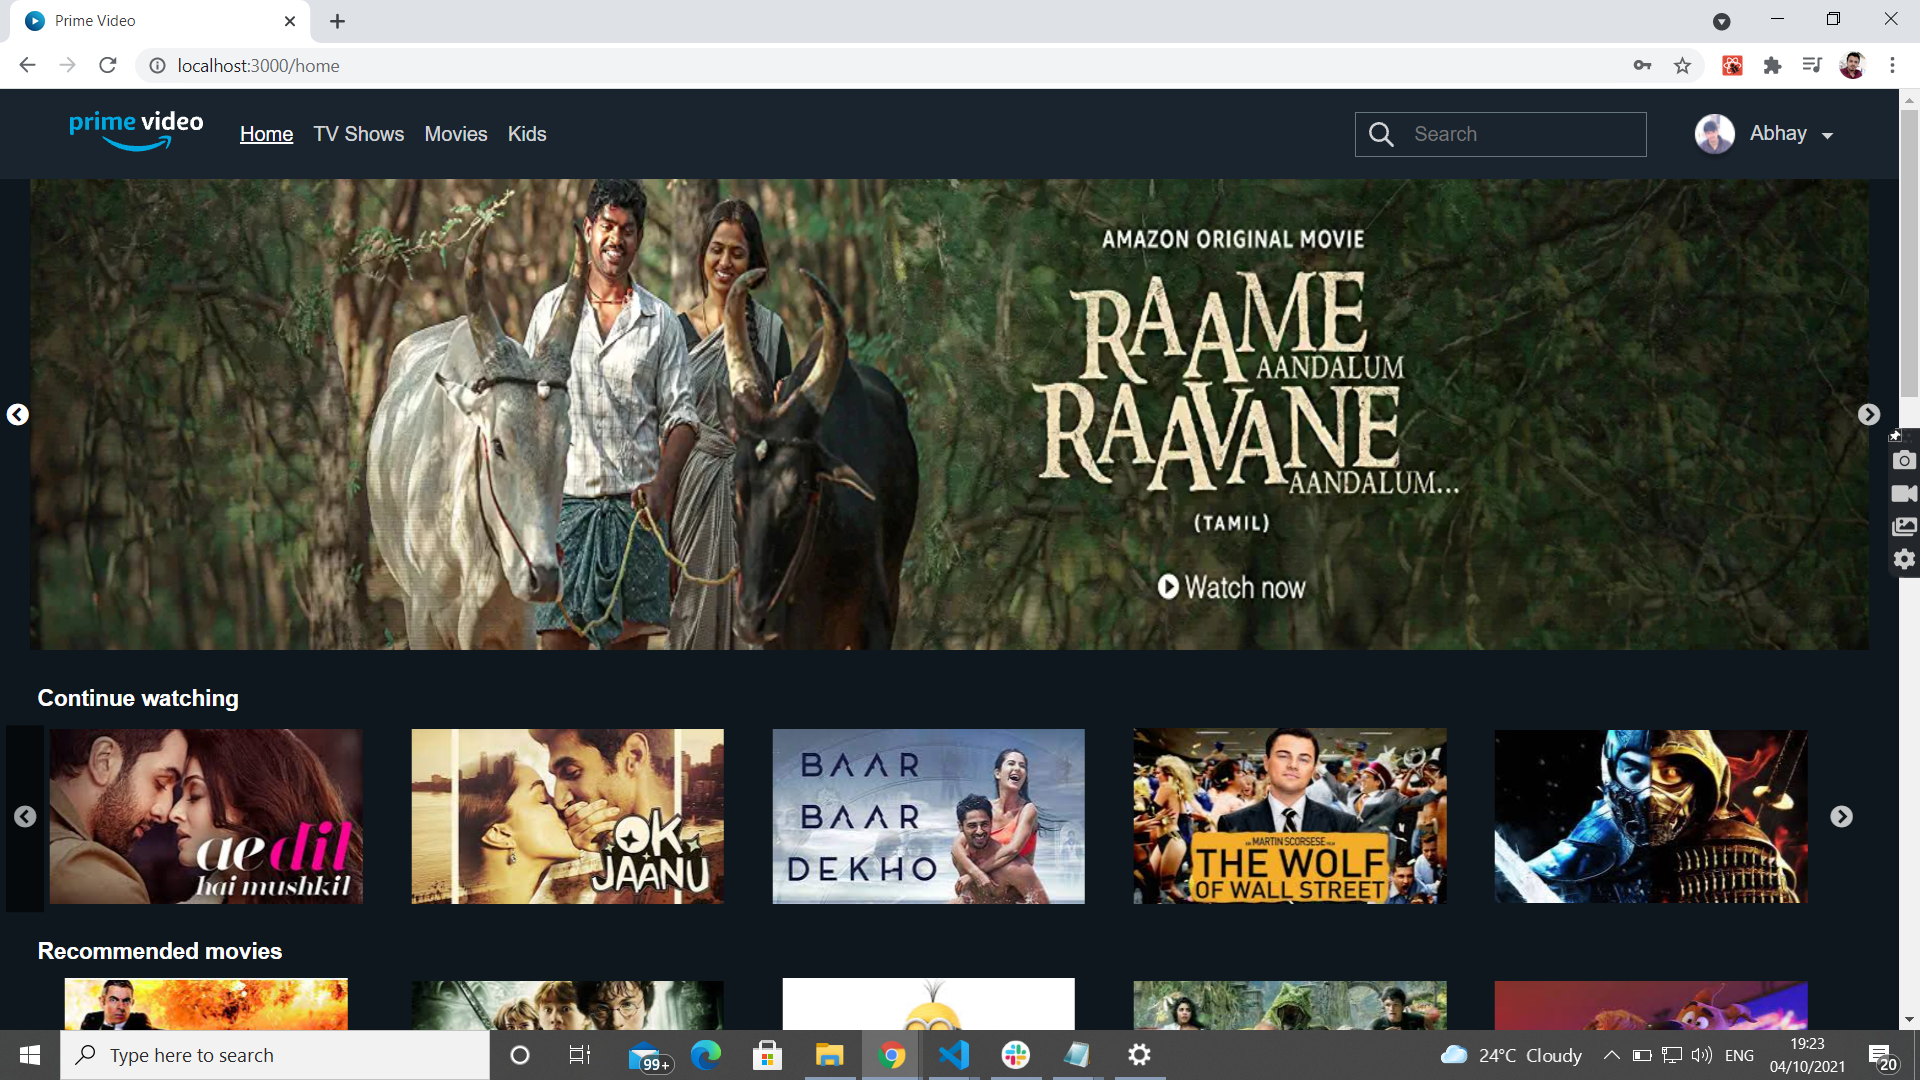
Task: Open Chrome's three-dot menu
Action: tap(1892, 66)
